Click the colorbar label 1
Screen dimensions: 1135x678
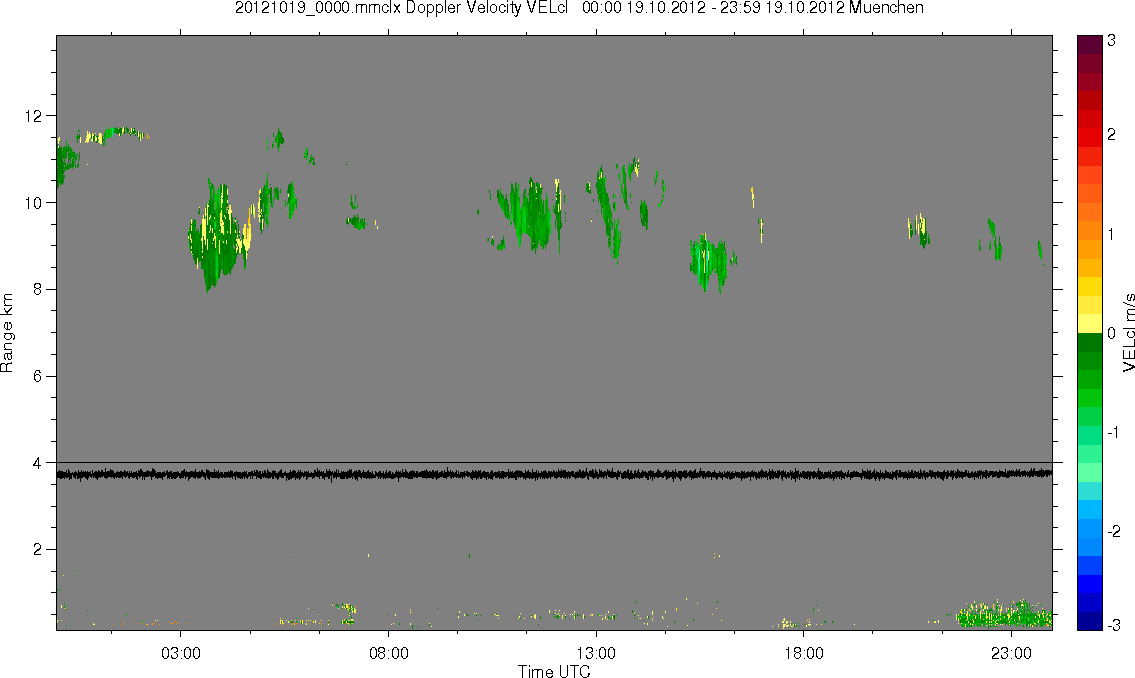[x=1112, y=234]
